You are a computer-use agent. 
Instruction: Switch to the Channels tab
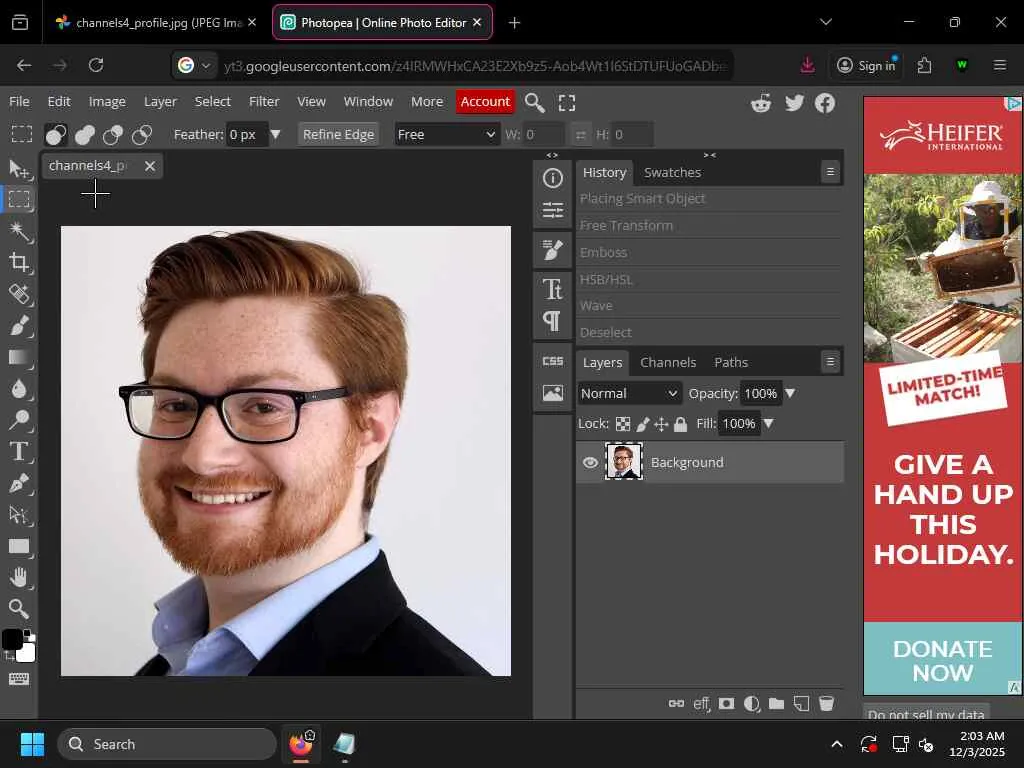pos(667,362)
